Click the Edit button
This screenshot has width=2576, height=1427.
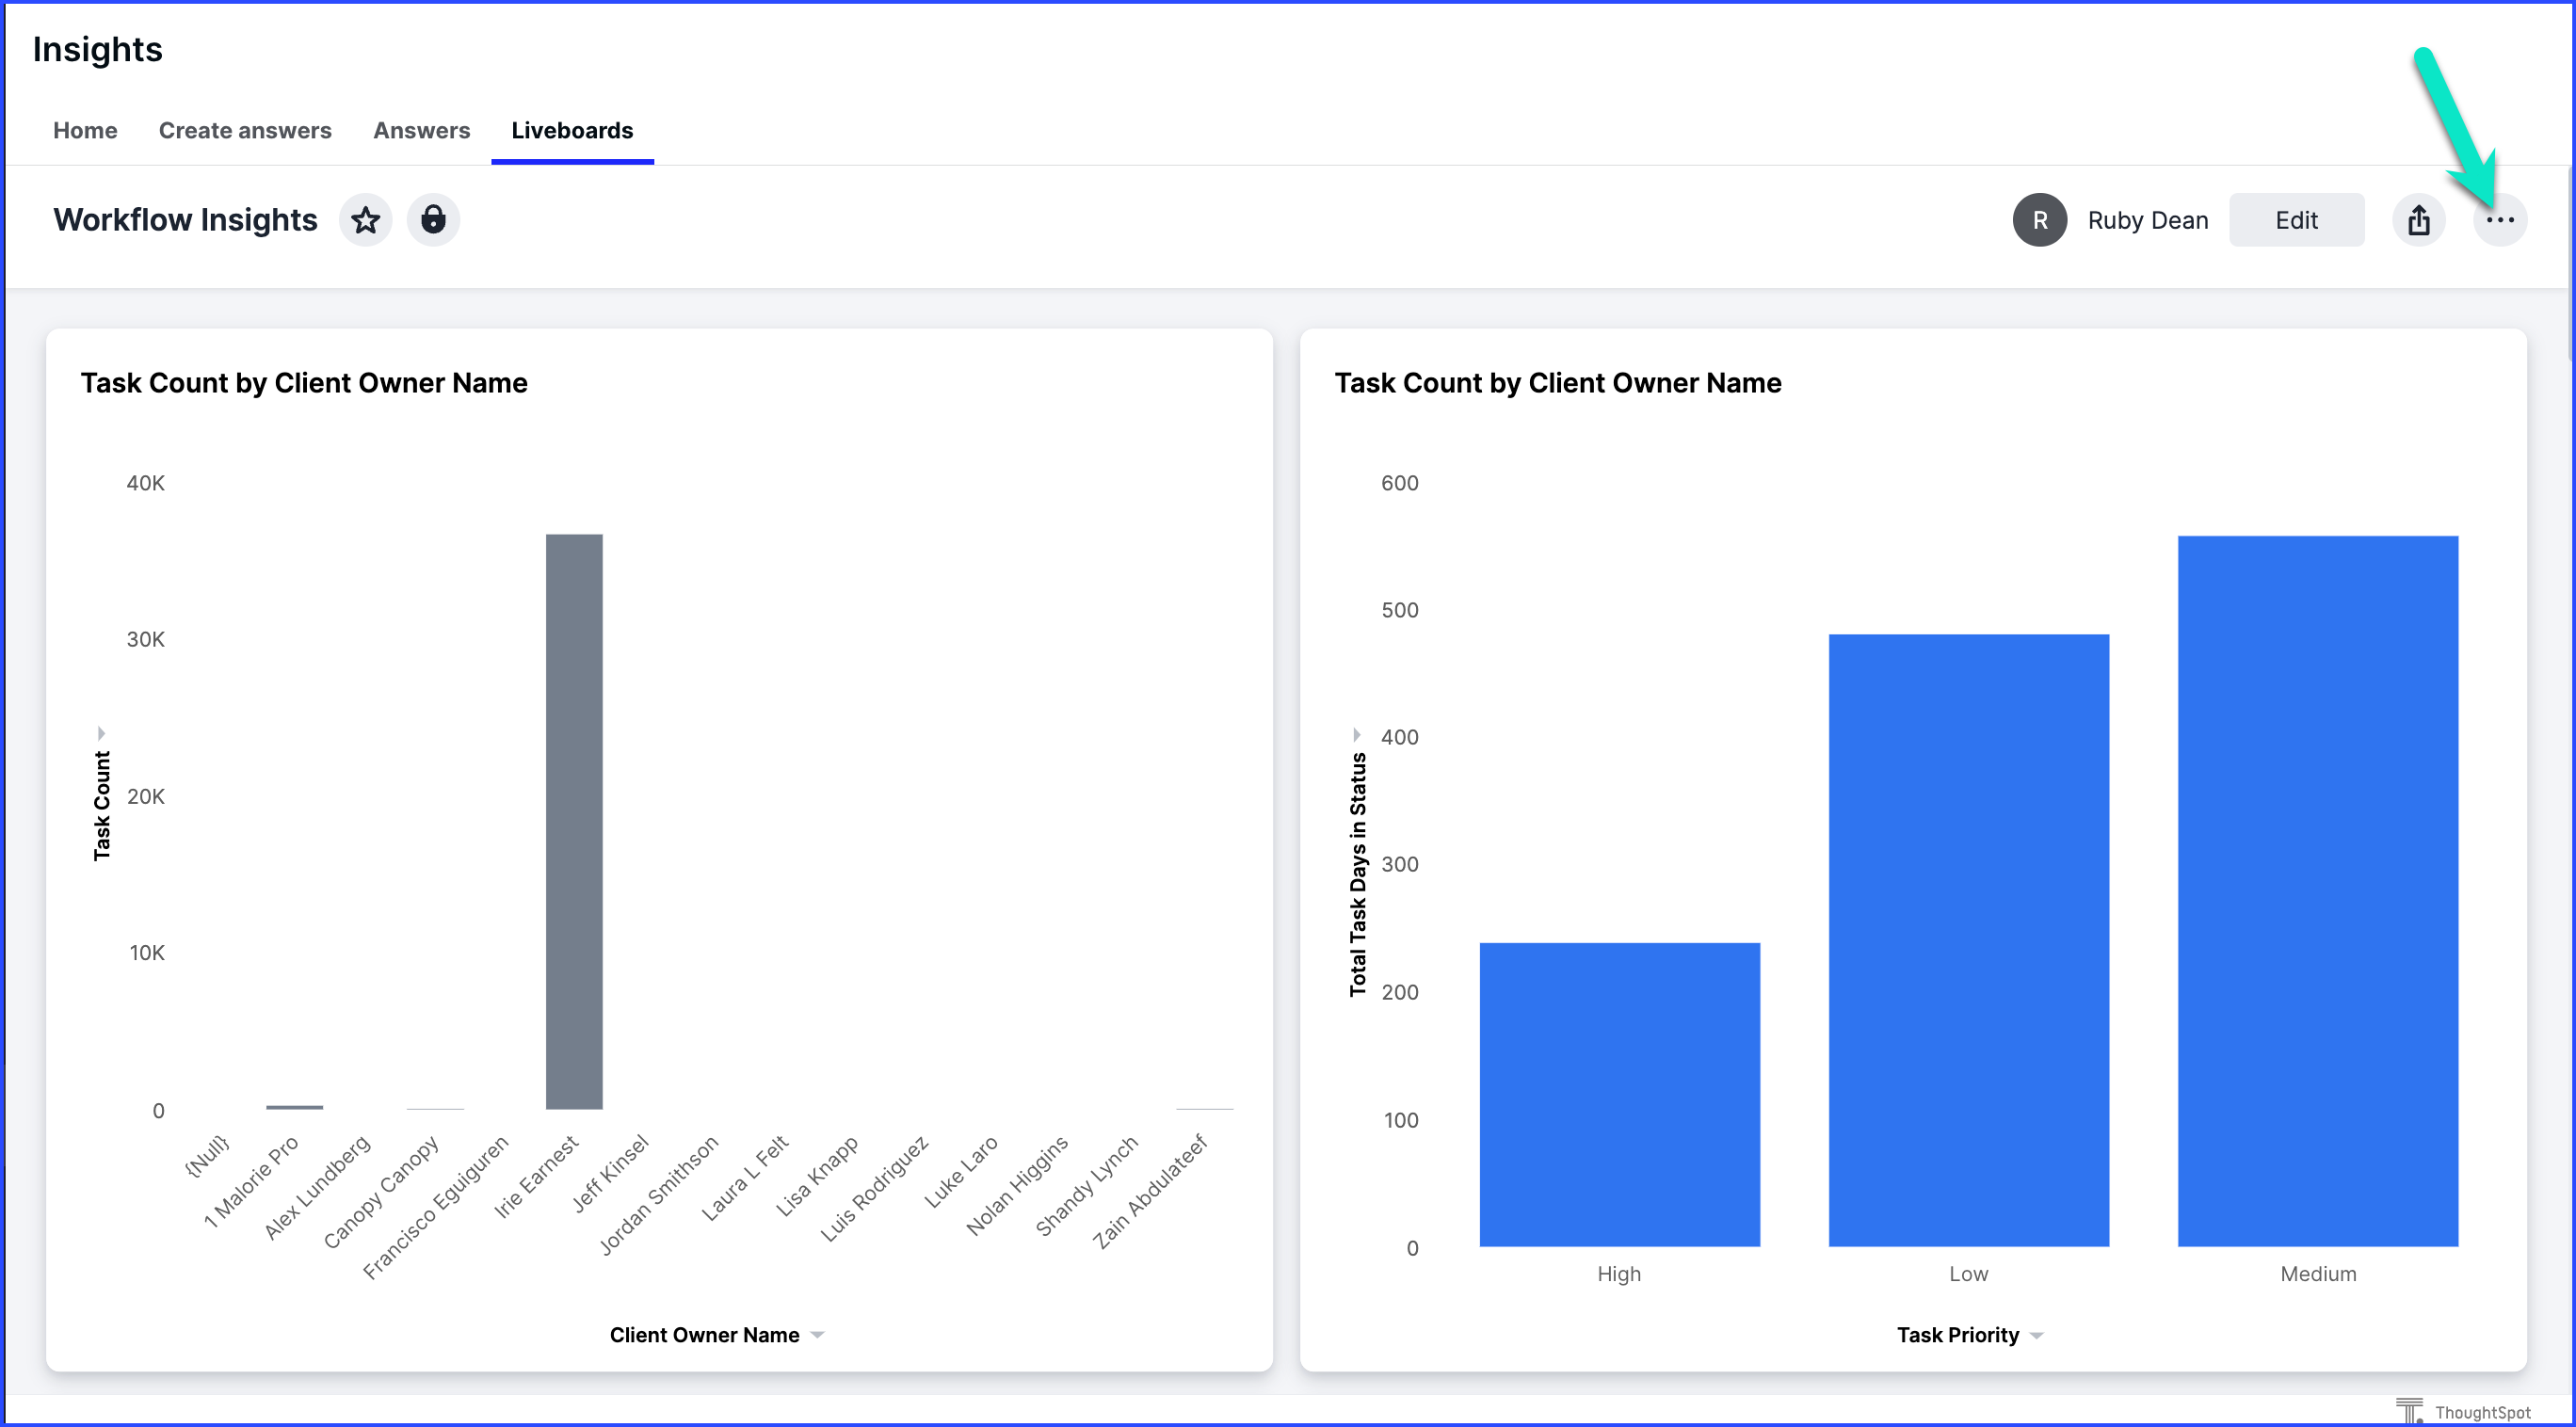pyautogui.click(x=2295, y=220)
